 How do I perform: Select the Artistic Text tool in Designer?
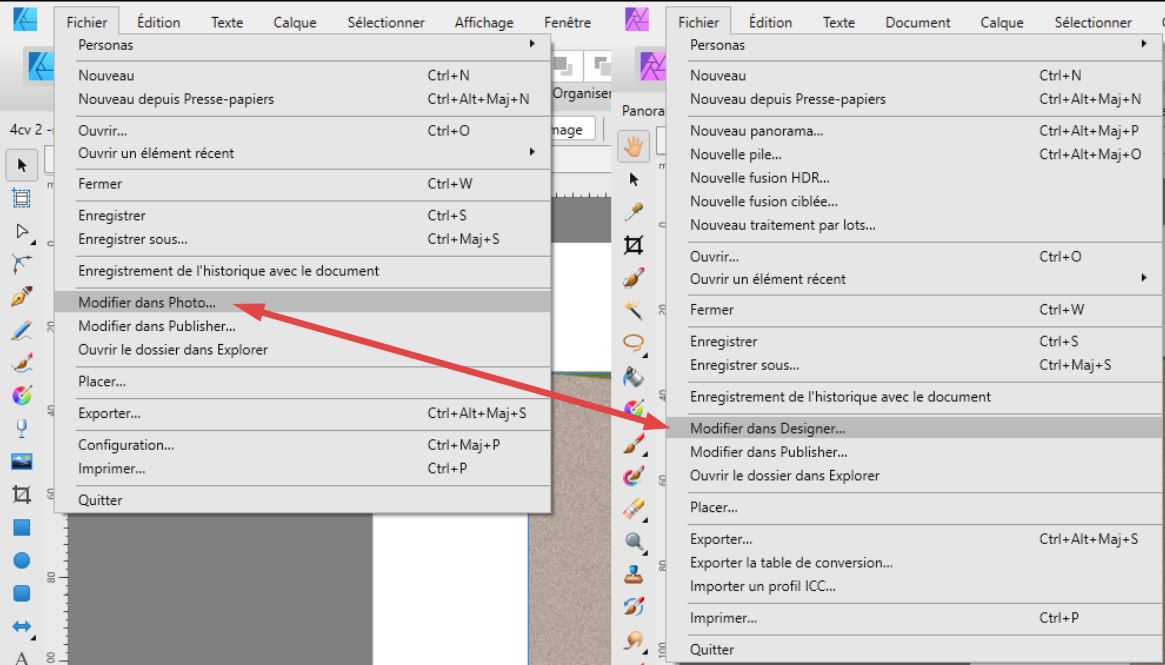(22, 658)
